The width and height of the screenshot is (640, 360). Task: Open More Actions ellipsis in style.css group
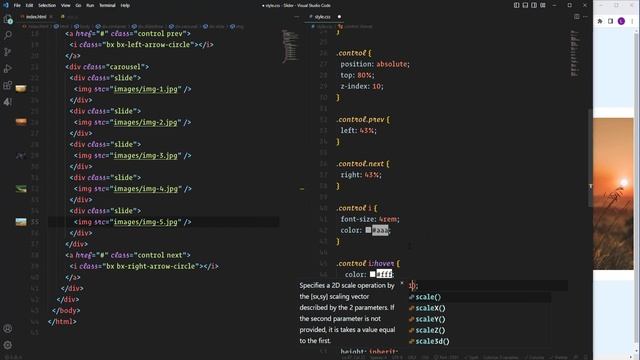point(586,17)
